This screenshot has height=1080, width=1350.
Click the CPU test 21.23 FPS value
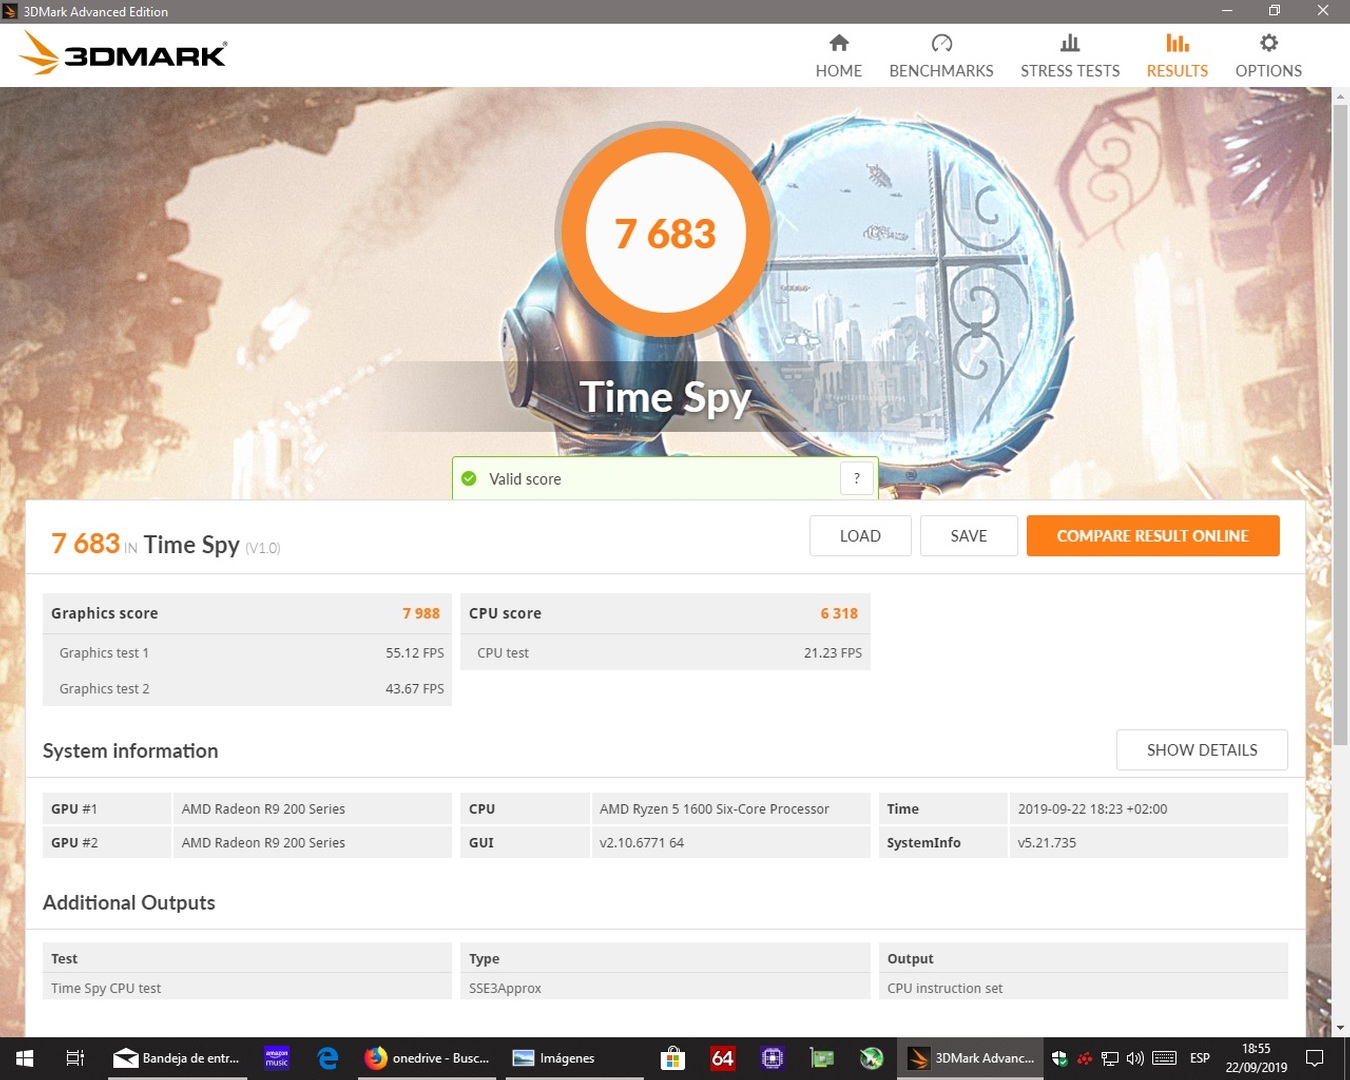(x=833, y=653)
